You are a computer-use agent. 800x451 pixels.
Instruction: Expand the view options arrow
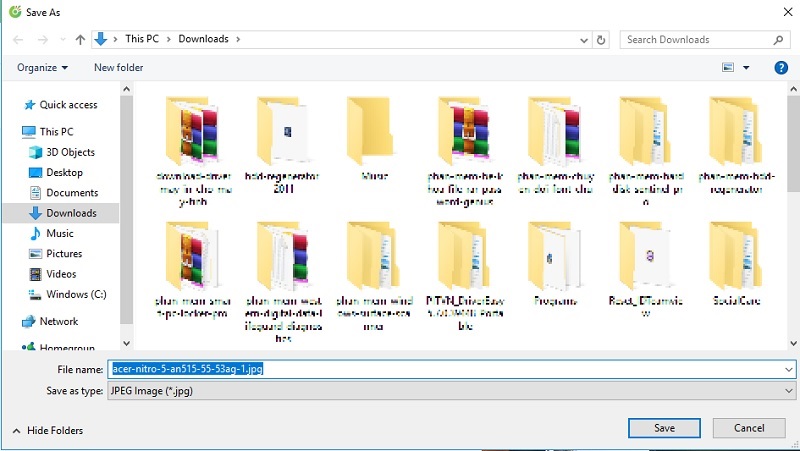pyautogui.click(x=746, y=67)
